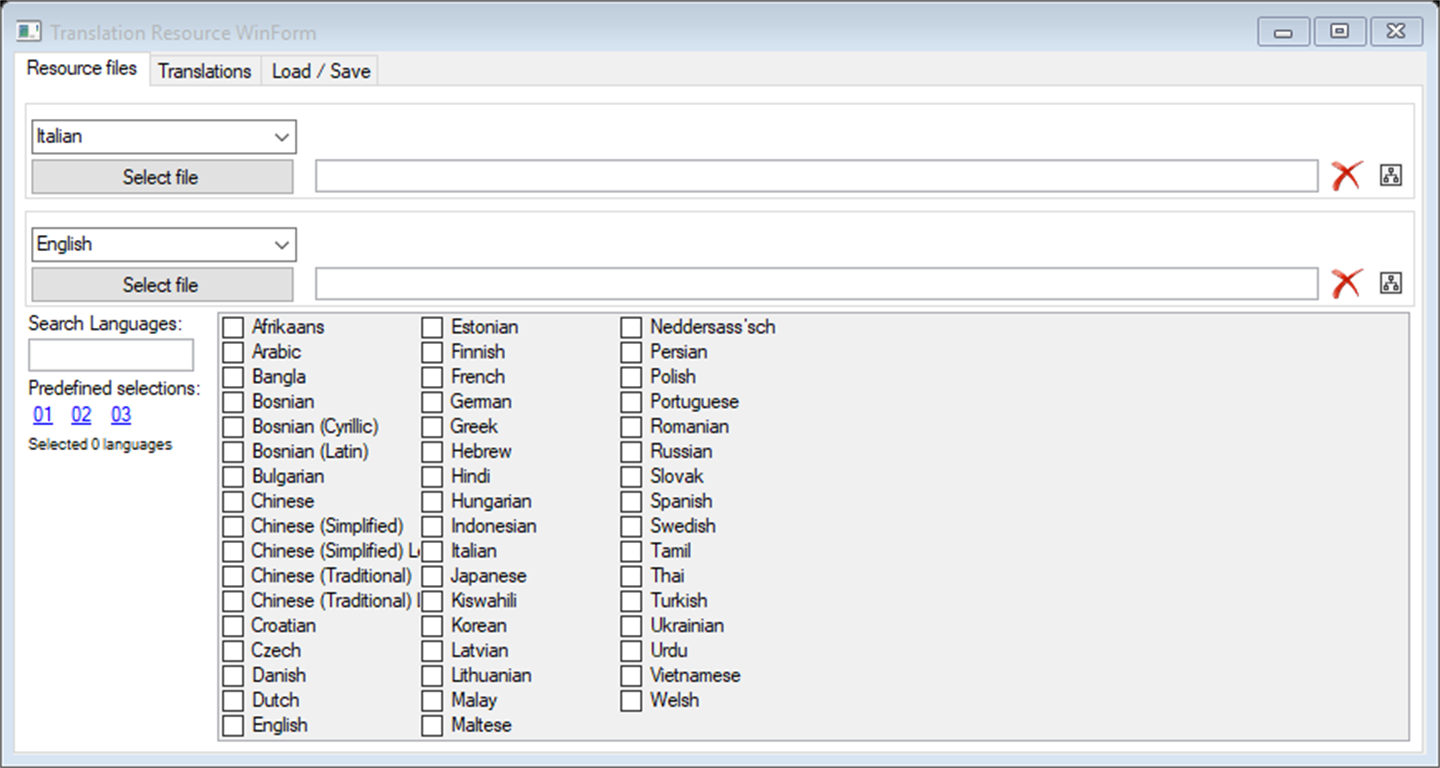Click the red X beside the Italian file path
1440x768 pixels.
(x=1347, y=176)
